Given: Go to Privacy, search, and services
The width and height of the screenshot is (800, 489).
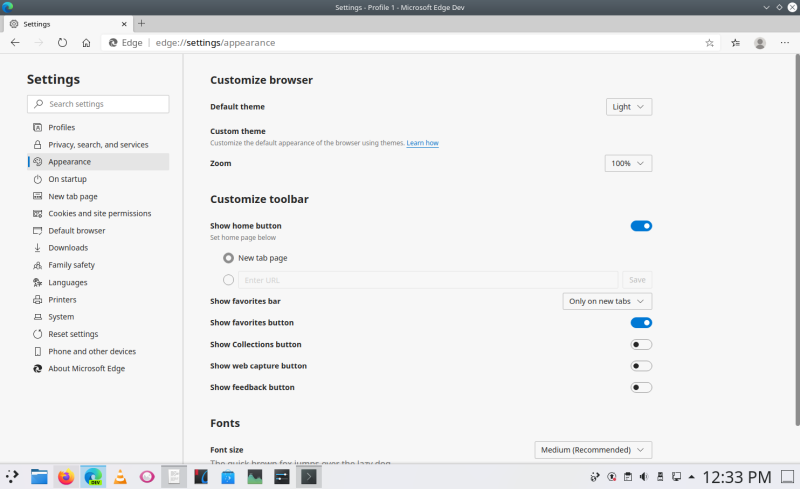Looking at the screenshot, I should click(x=98, y=145).
